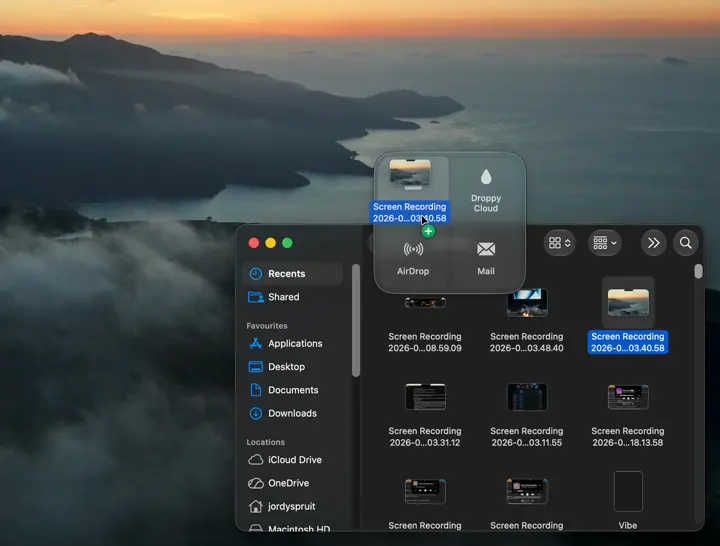720x546 pixels.
Task: Close the Finder window with red button
Action: pyautogui.click(x=253, y=243)
